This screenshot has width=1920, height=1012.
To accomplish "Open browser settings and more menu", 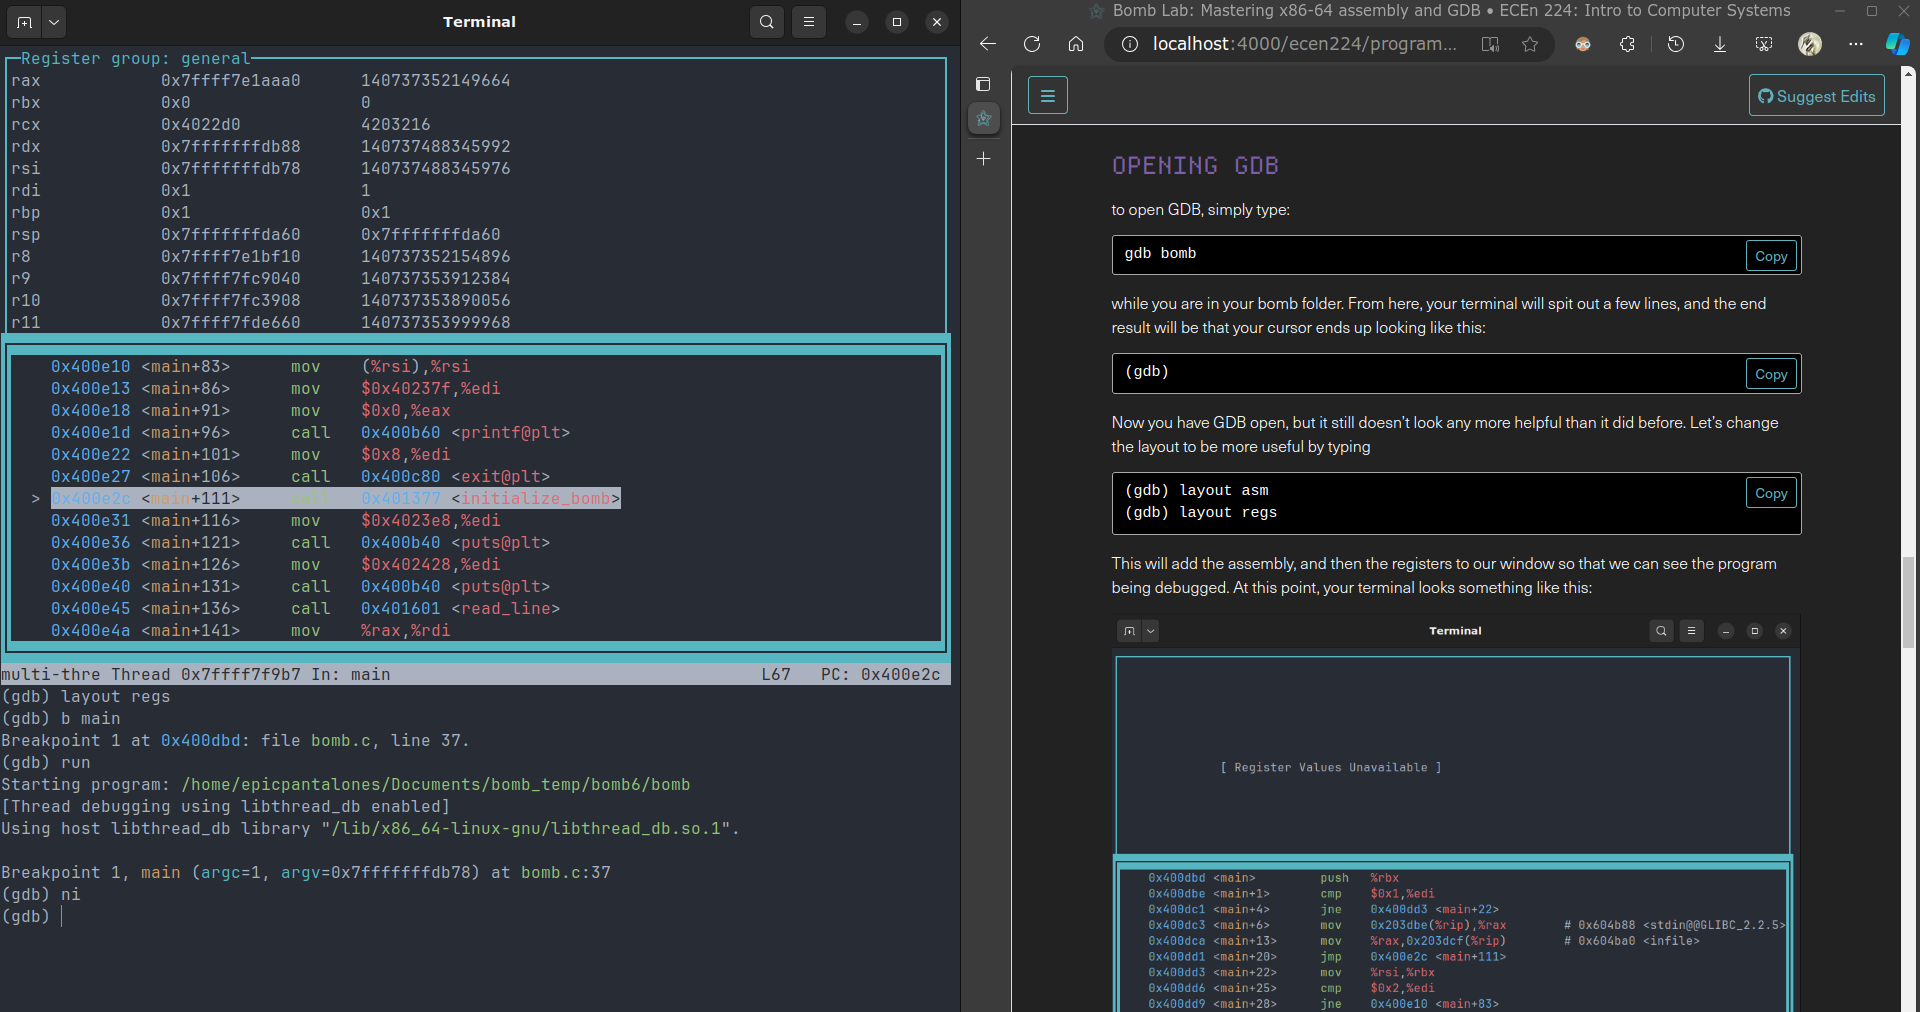I will (1856, 44).
